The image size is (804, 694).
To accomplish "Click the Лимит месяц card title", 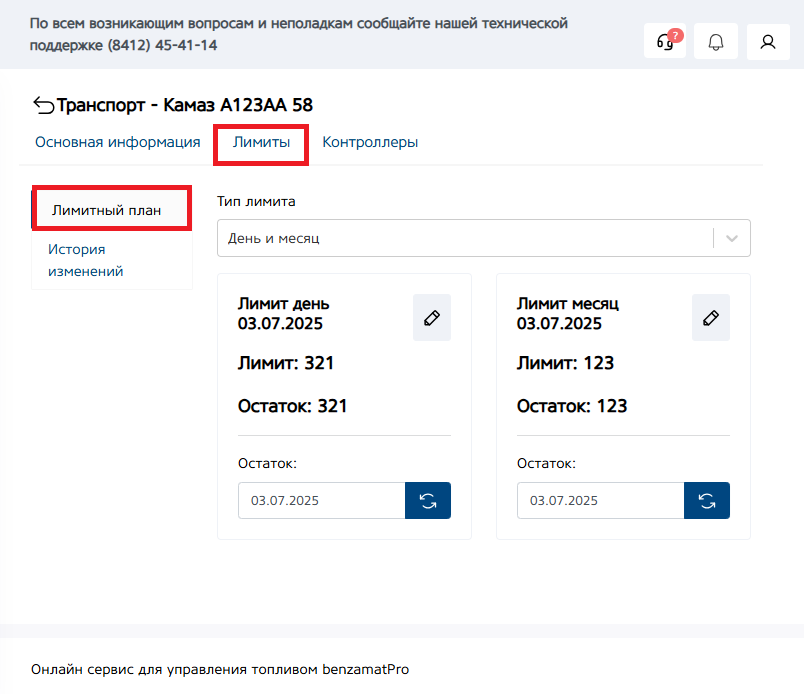I will (x=568, y=304).
